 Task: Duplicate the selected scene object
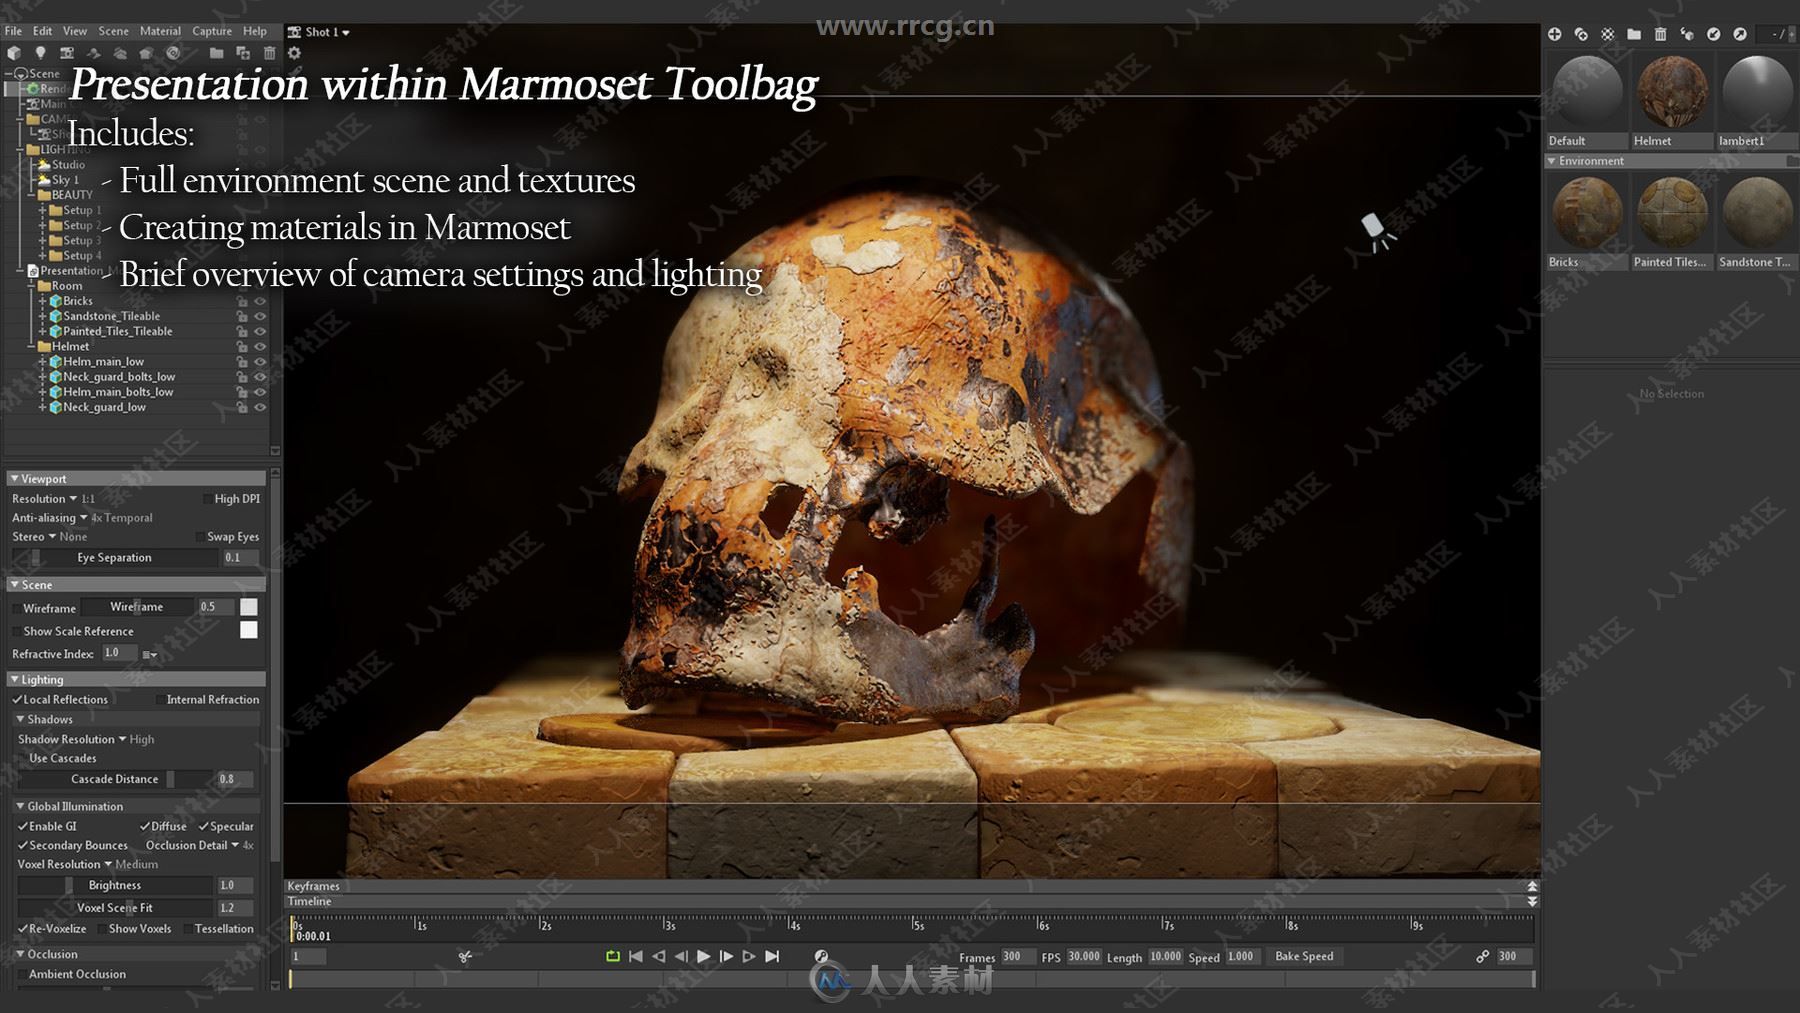point(243,53)
